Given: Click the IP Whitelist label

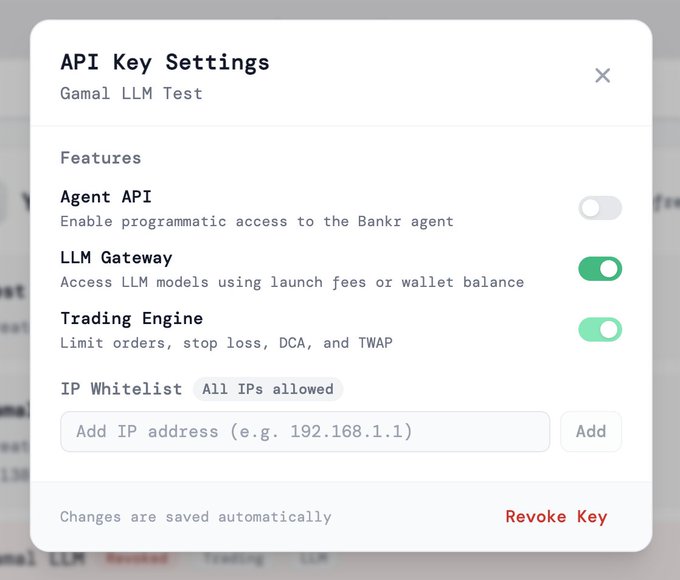Looking at the screenshot, I should (x=121, y=389).
